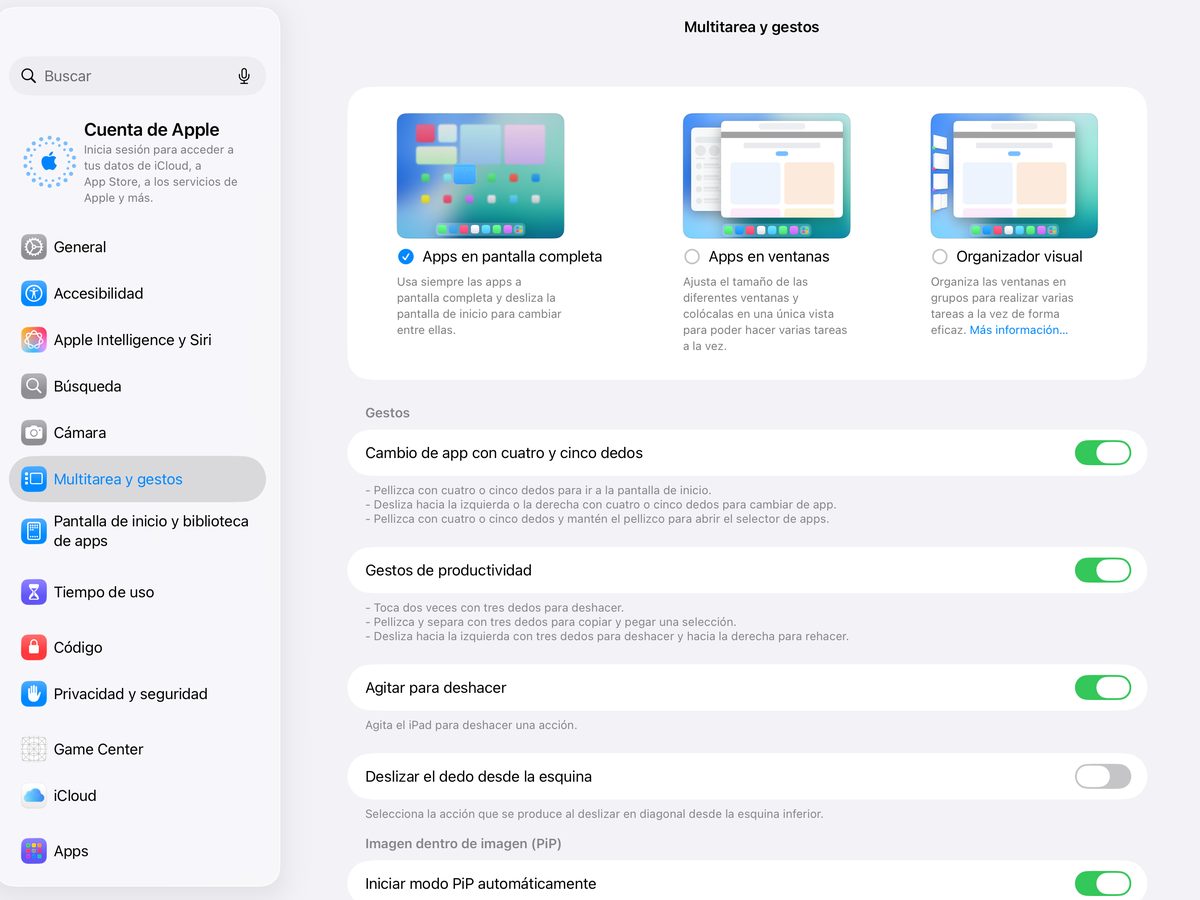Tap the Cambio de app con cuatro label
Viewport: 1200px width, 900px height.
[x=504, y=453]
